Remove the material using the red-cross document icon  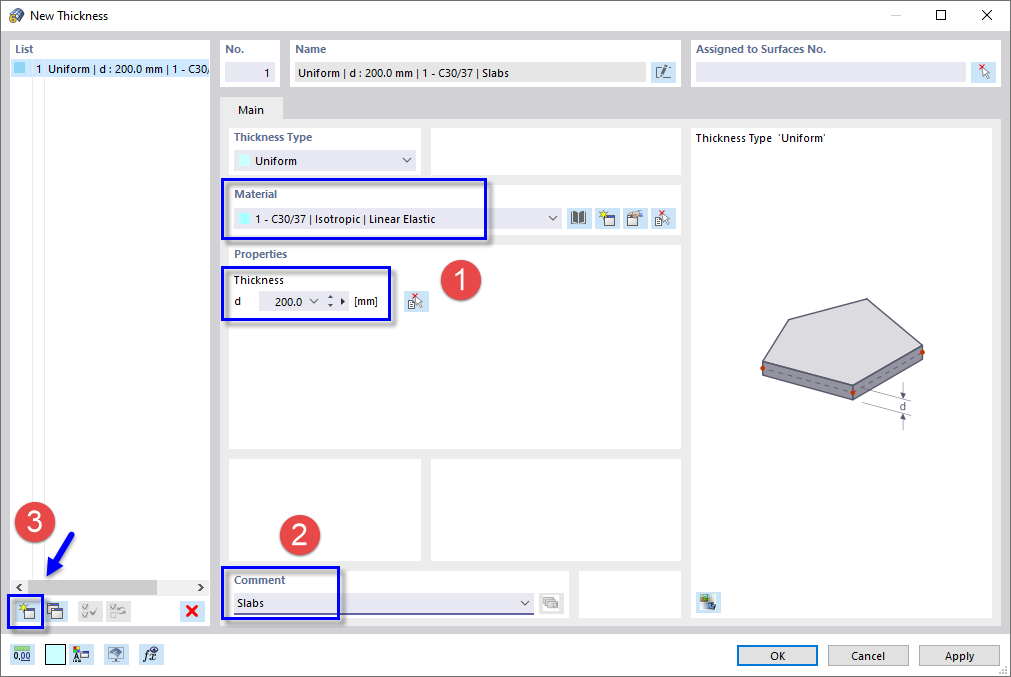pyautogui.click(x=662, y=218)
